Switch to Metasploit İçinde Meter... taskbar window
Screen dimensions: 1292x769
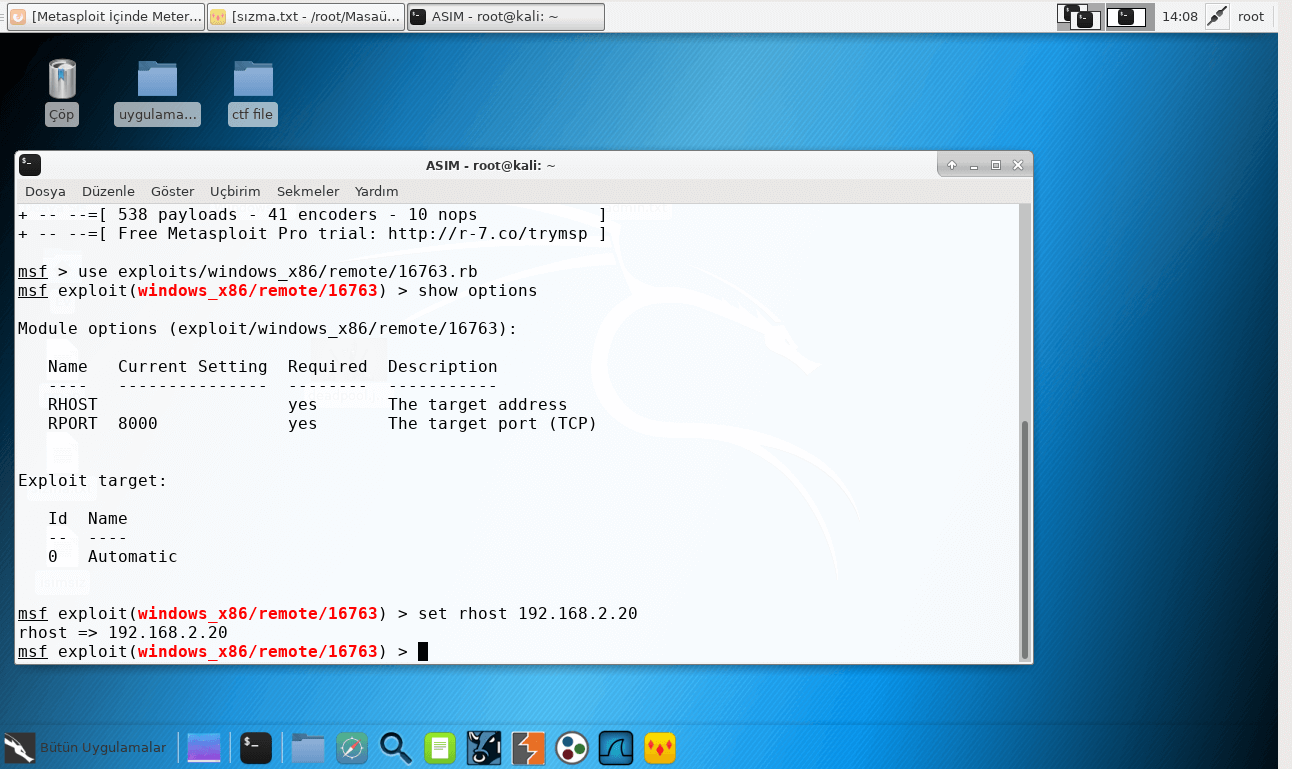105,16
